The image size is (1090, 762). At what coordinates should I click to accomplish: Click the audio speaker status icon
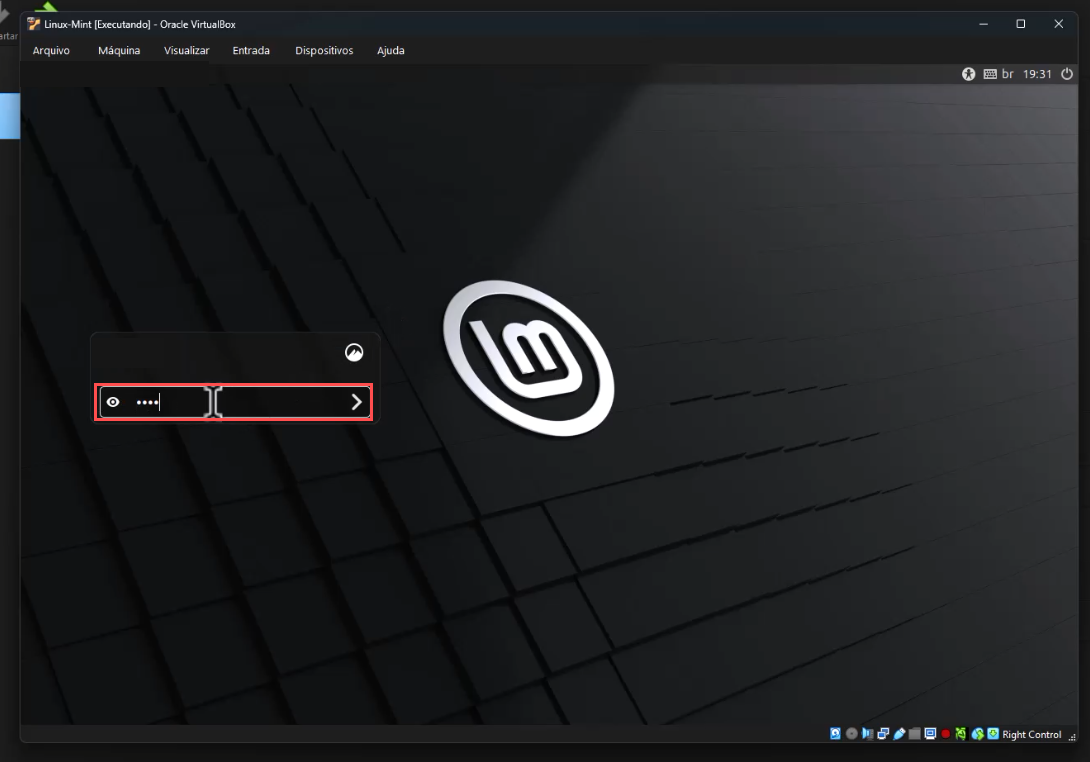point(868,733)
